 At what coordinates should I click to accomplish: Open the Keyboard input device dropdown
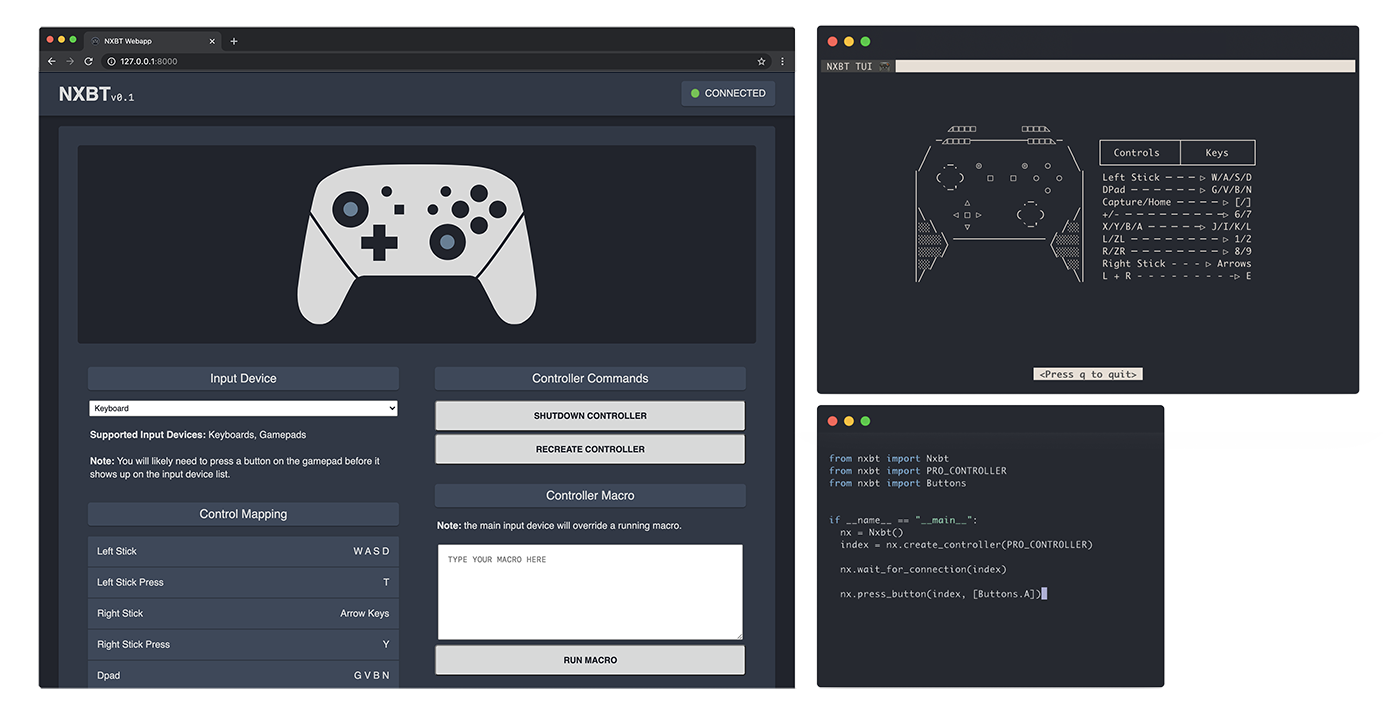243,408
